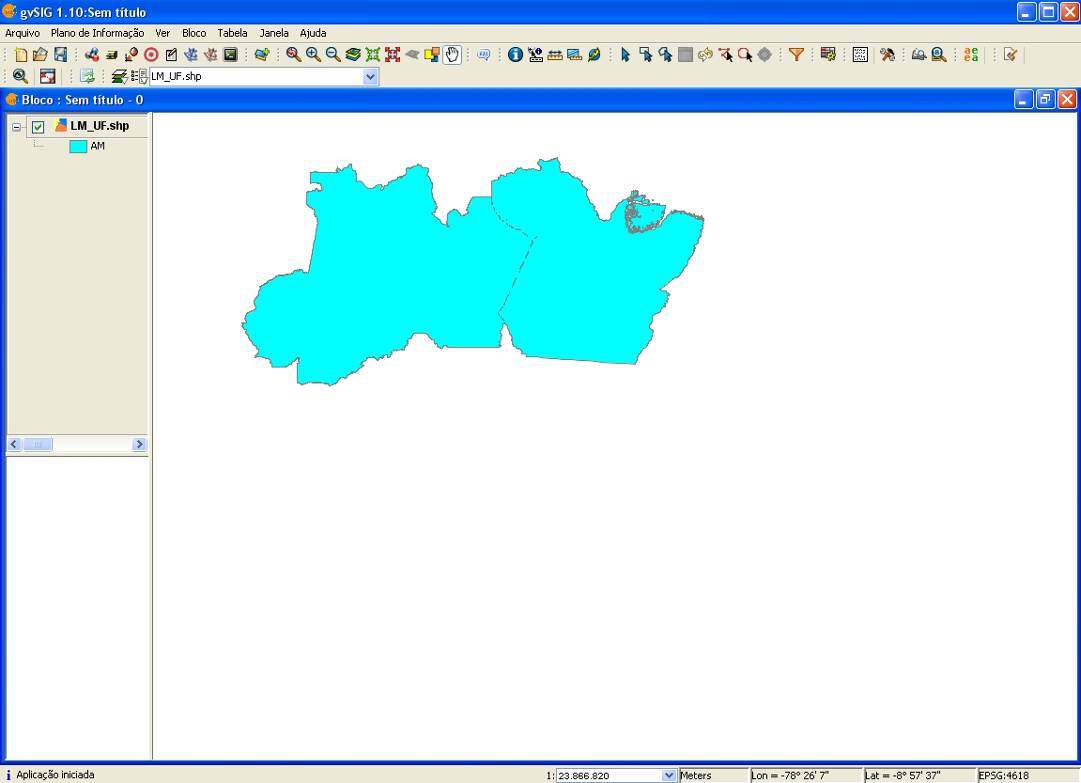
Task: Click the globe hyperlink tool icon
Action: pyautogui.click(x=594, y=54)
